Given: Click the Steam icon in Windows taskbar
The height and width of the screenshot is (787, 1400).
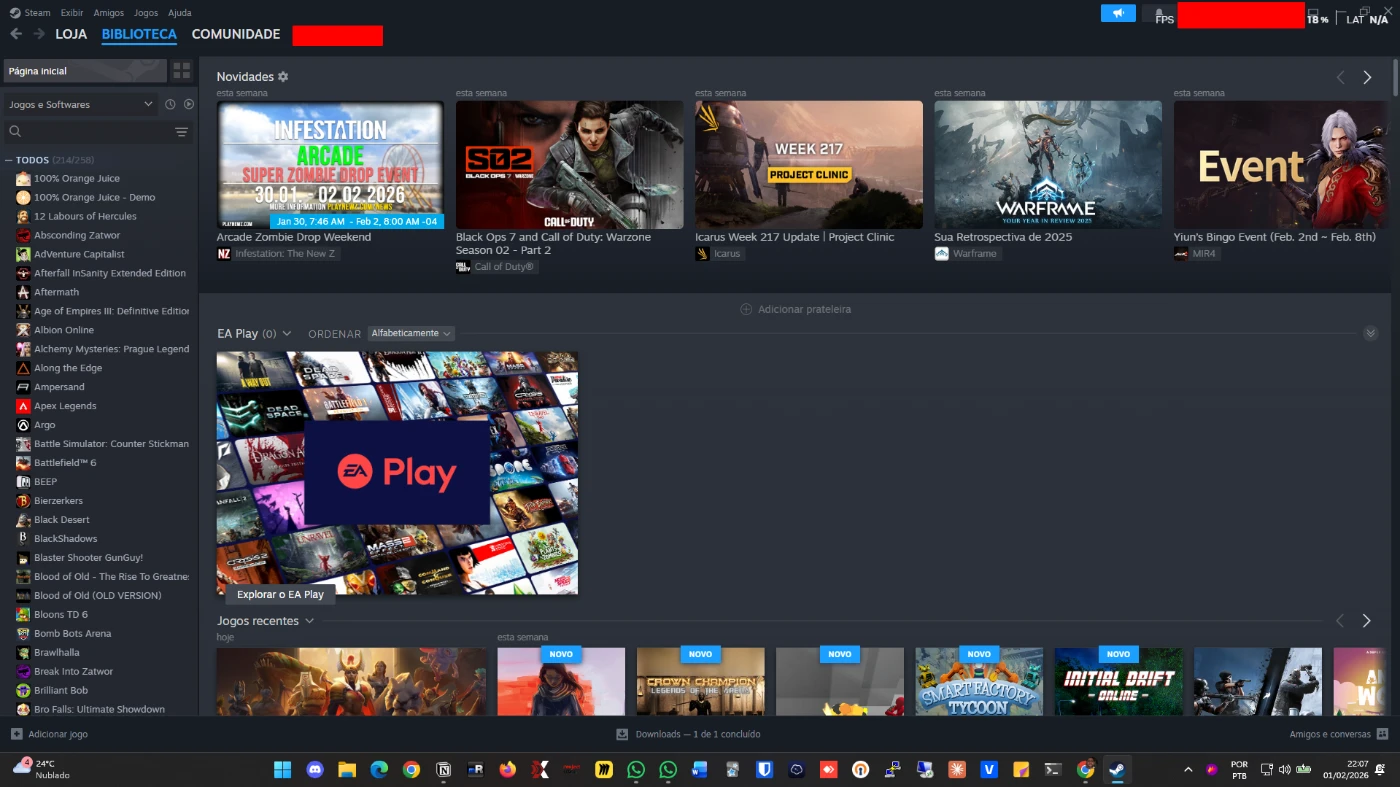Looking at the screenshot, I should click(1116, 770).
